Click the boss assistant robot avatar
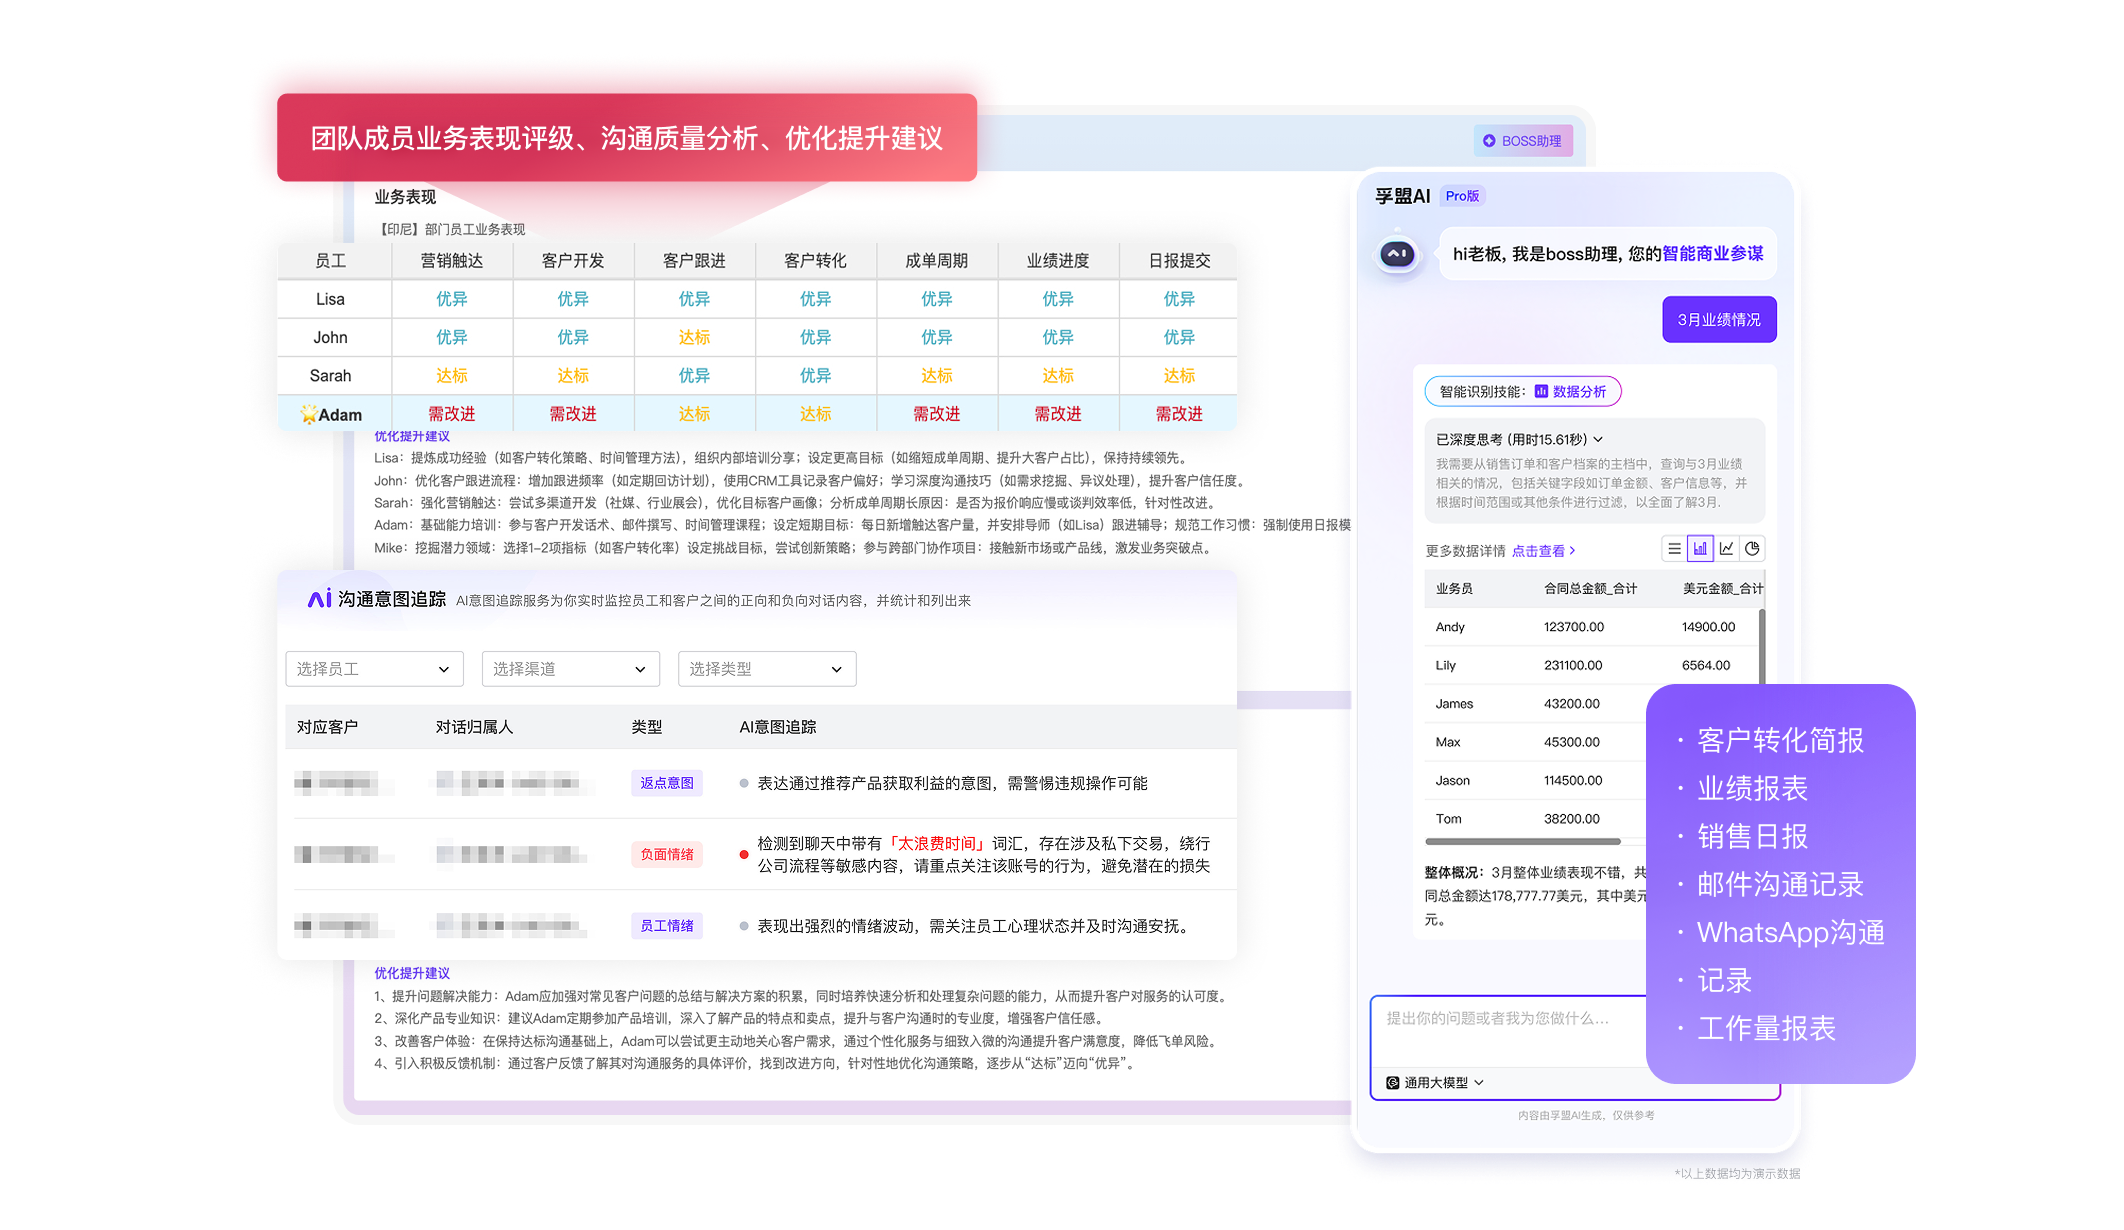The image size is (2124, 1230). pyautogui.click(x=1397, y=254)
